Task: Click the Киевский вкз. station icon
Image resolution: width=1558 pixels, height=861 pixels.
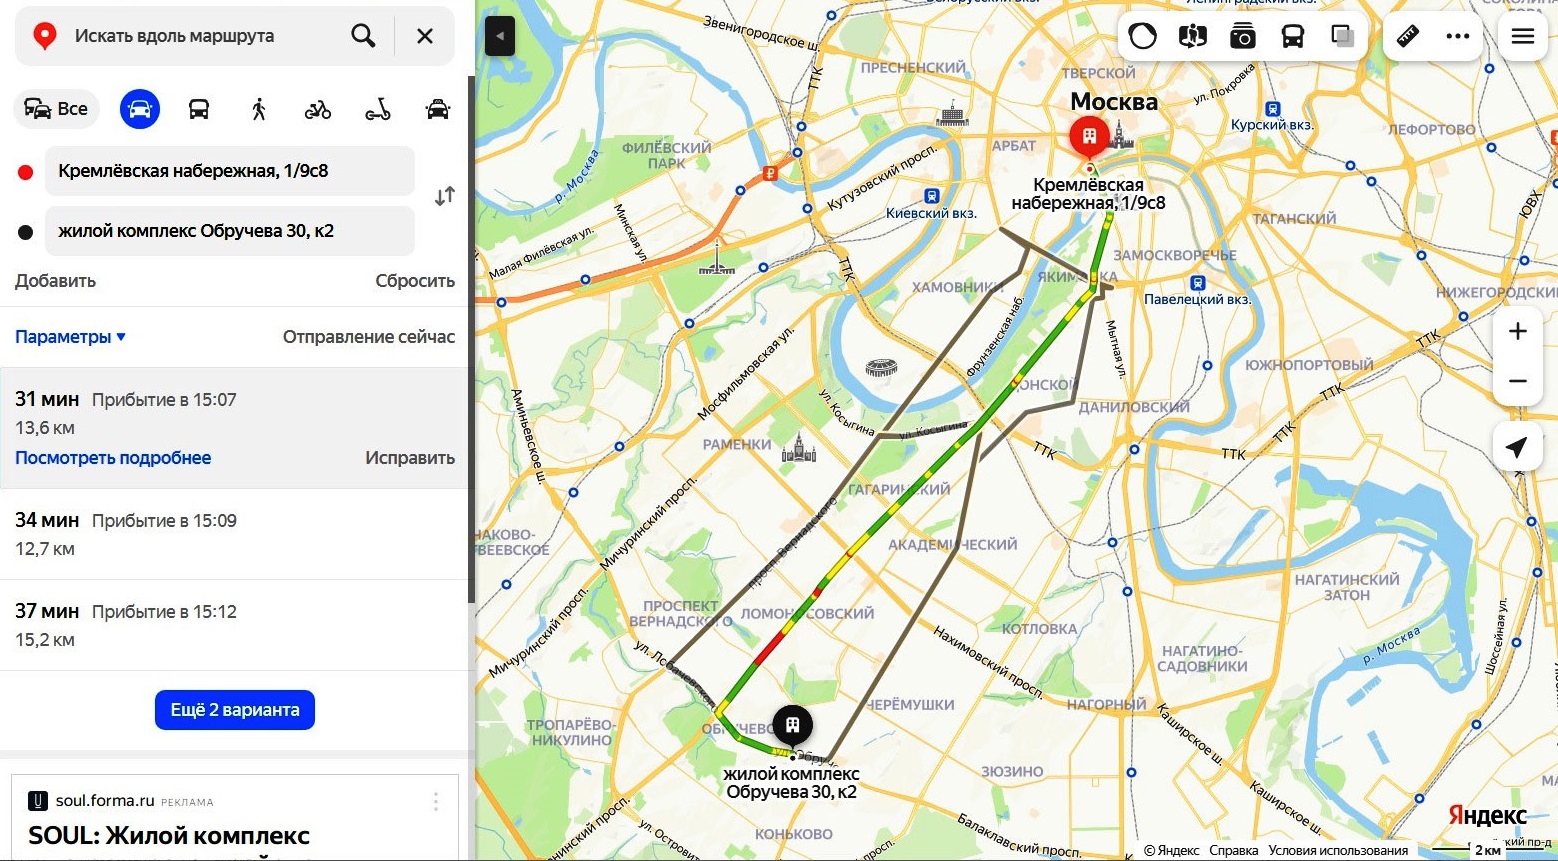Action: 932,196
